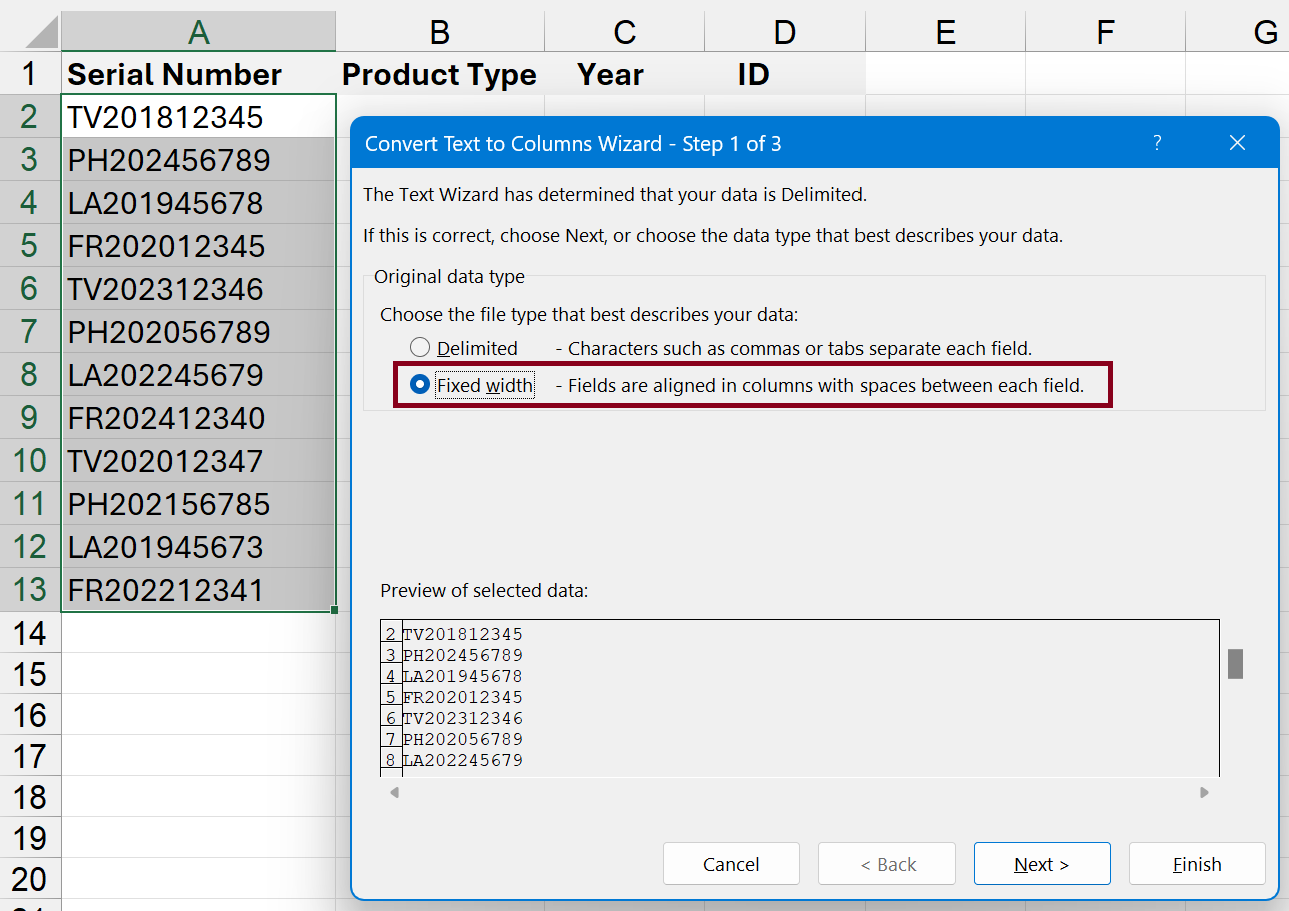Select the row 20 header
The width and height of the screenshot is (1289, 911).
[x=30, y=879]
